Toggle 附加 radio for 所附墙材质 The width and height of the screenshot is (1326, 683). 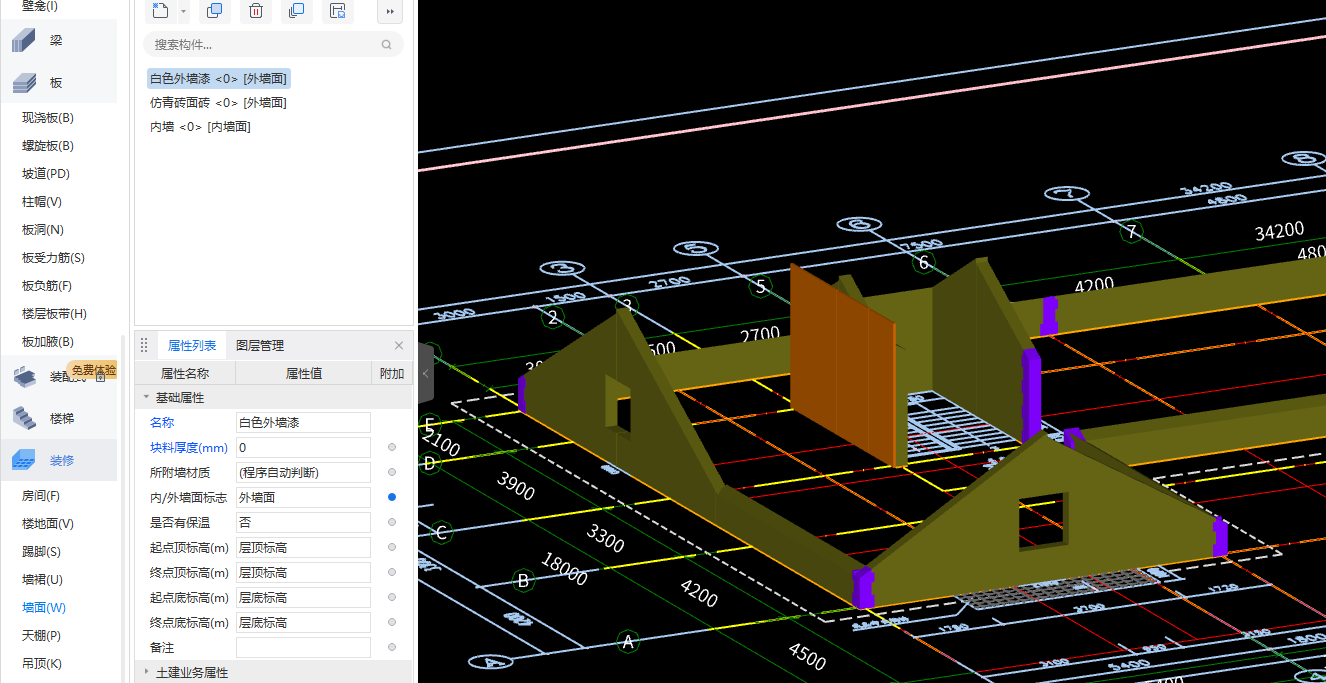point(392,472)
